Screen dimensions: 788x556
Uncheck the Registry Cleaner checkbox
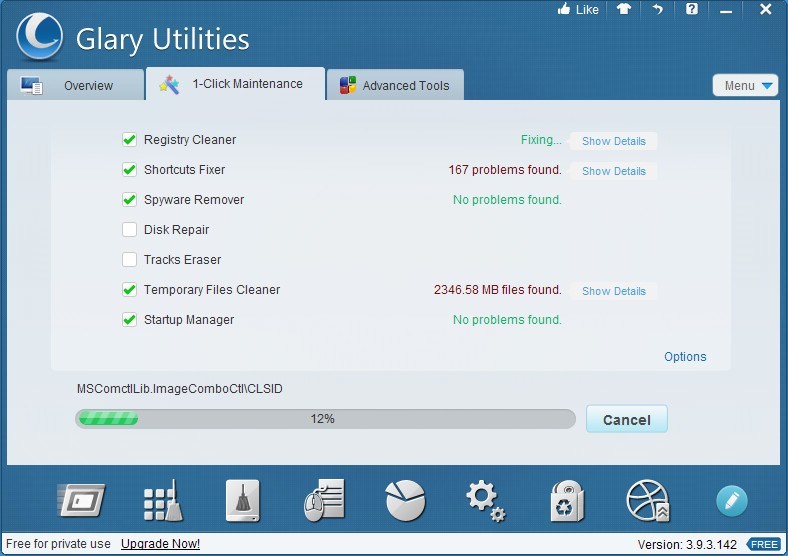point(129,139)
